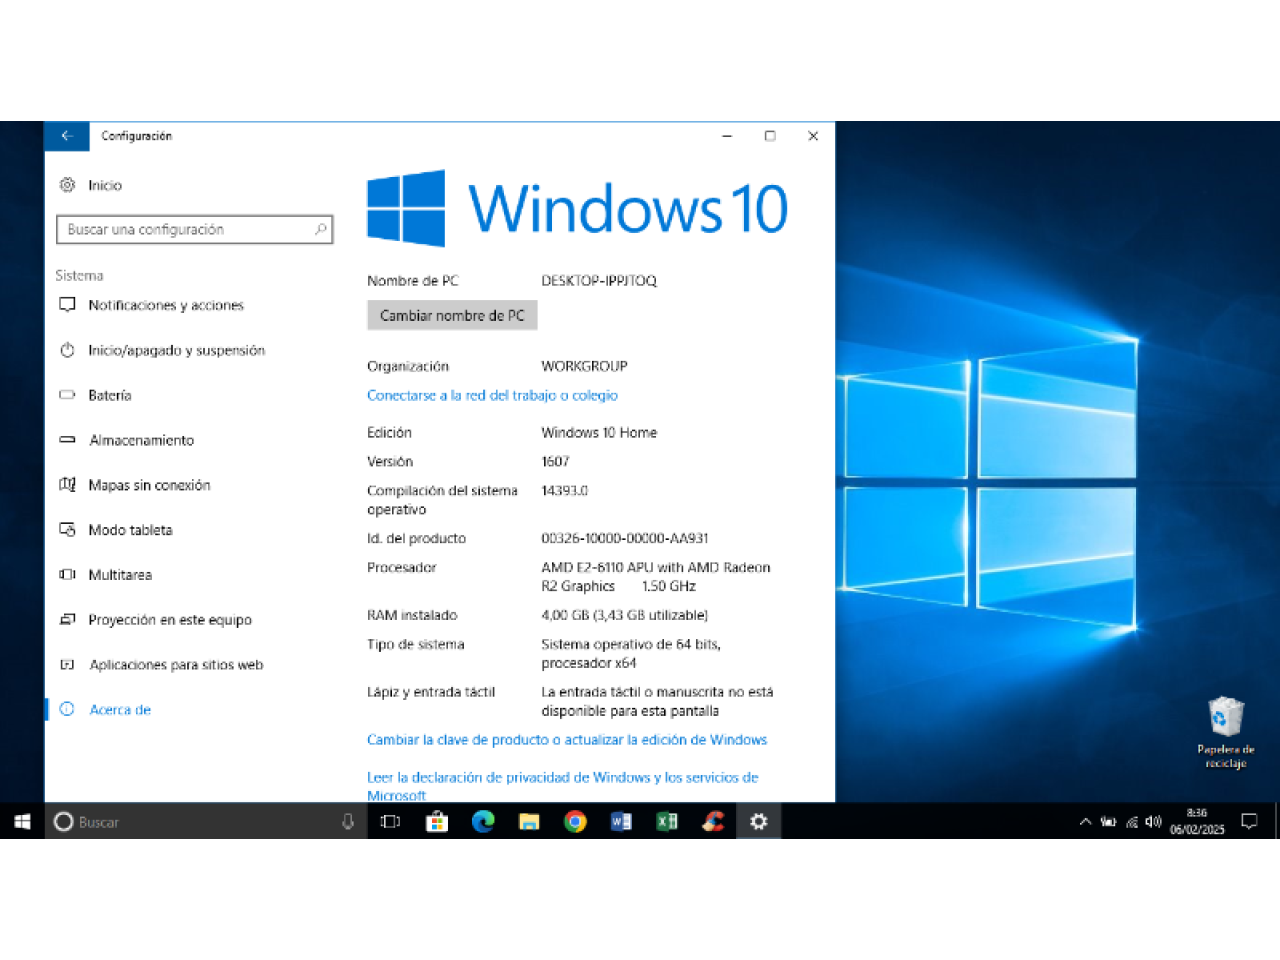Click the volume speaker tray icon
1280x960 pixels.
(1153, 822)
